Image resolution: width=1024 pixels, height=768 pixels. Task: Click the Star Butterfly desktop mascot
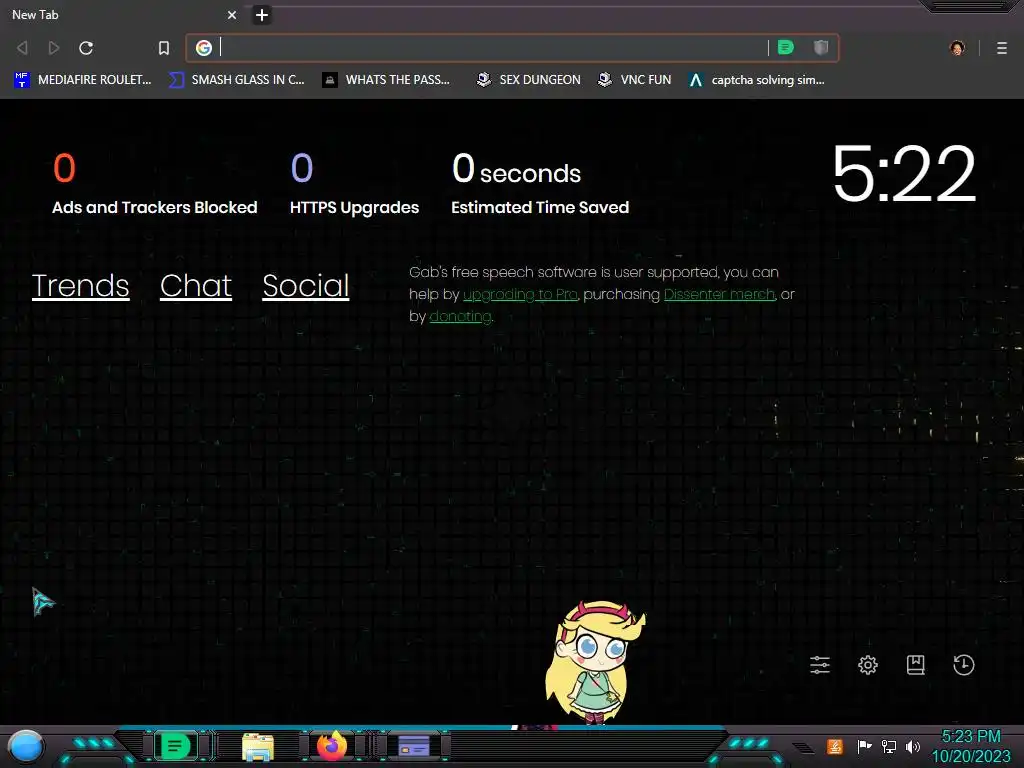pyautogui.click(x=594, y=663)
